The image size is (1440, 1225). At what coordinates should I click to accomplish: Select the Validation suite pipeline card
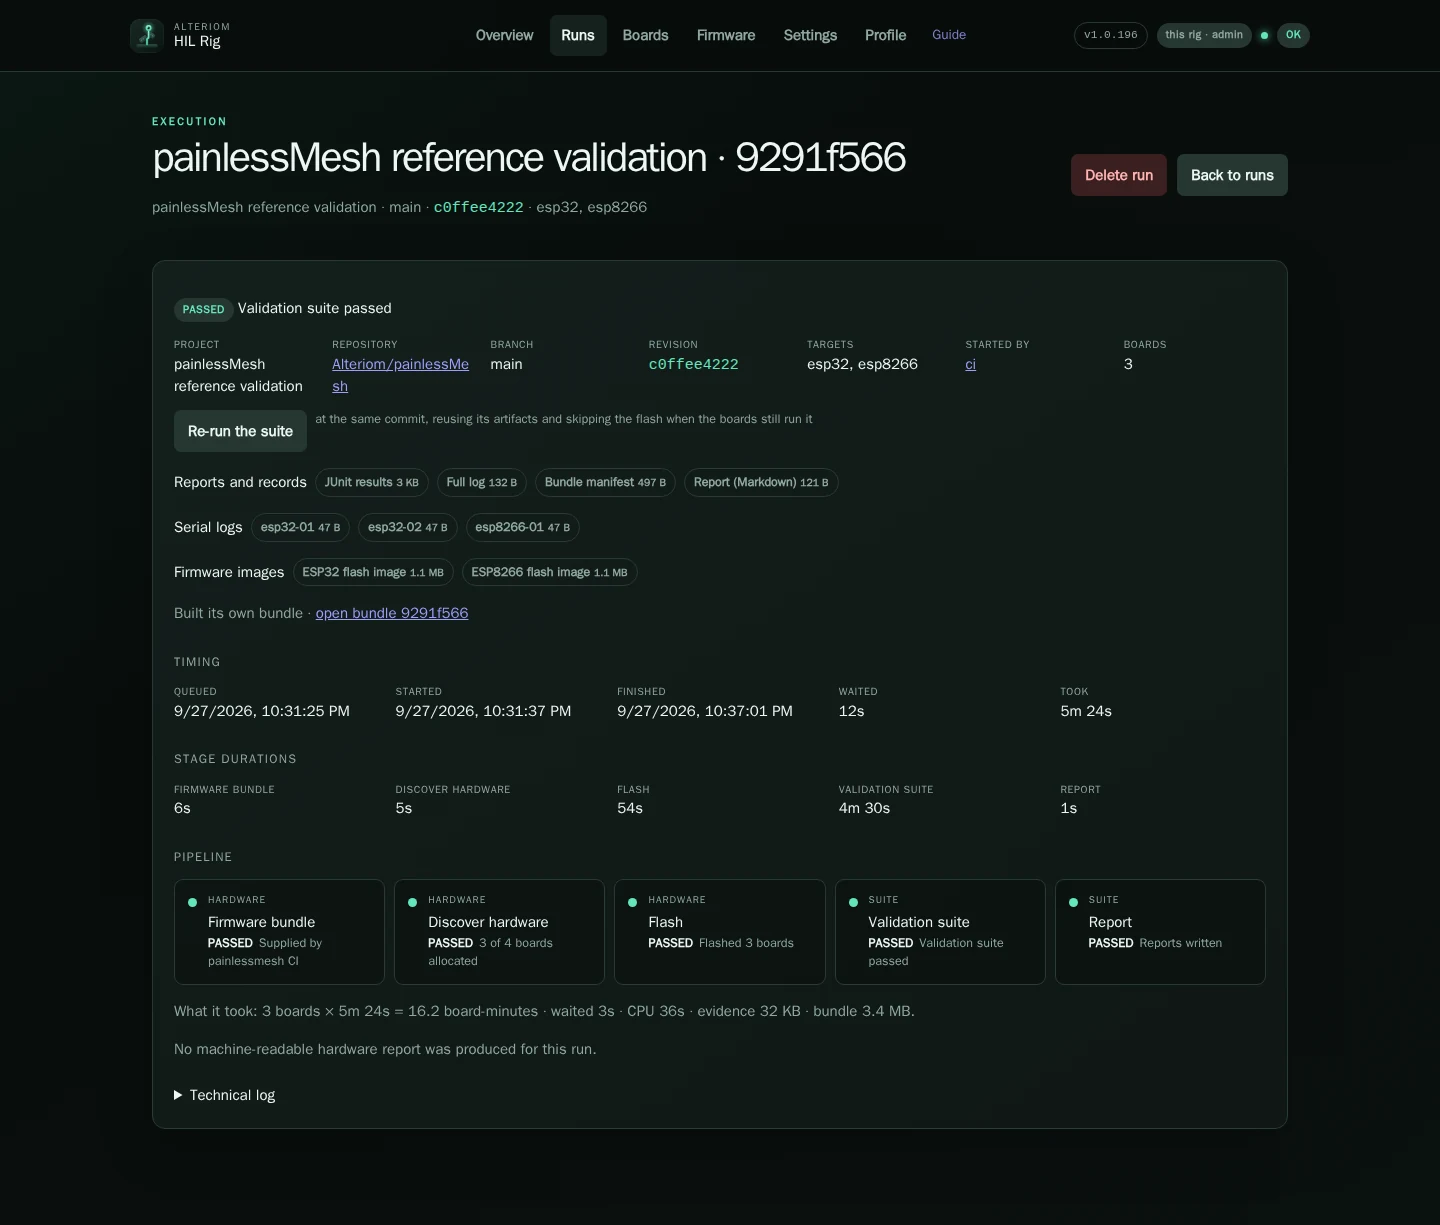[940, 932]
